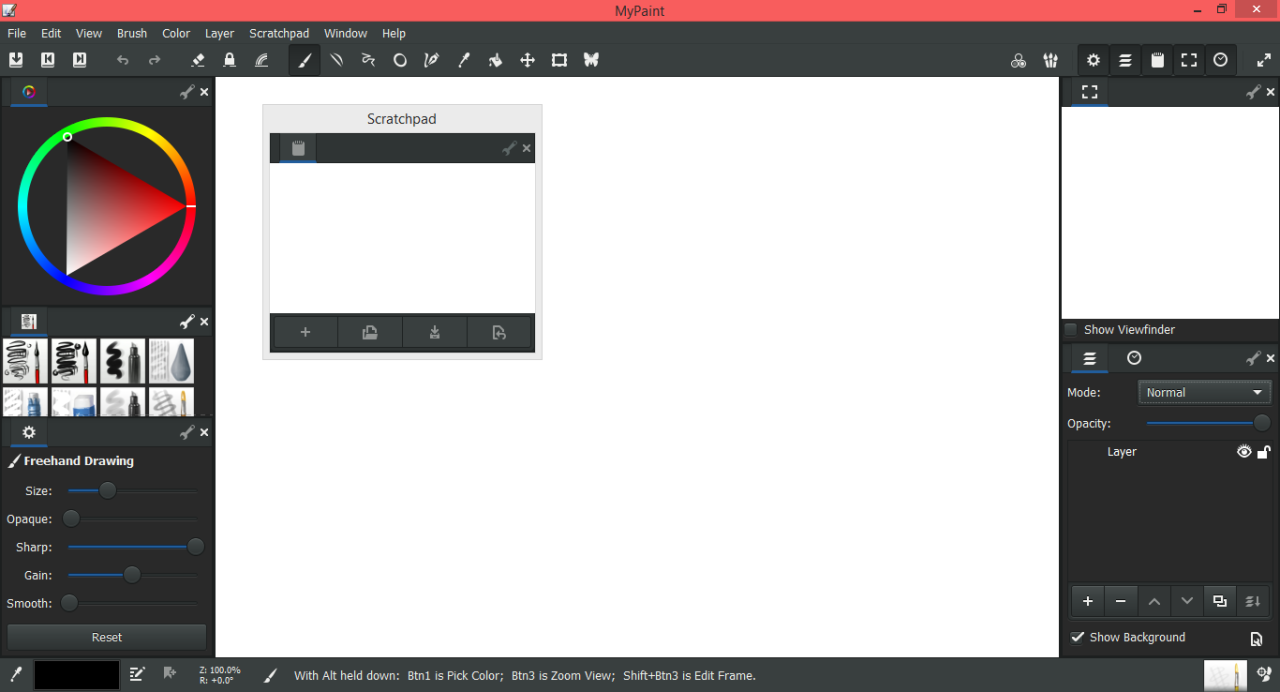Toggle fullscreen with the expand arrows icon
This screenshot has height=692, width=1280.
click(x=1264, y=60)
